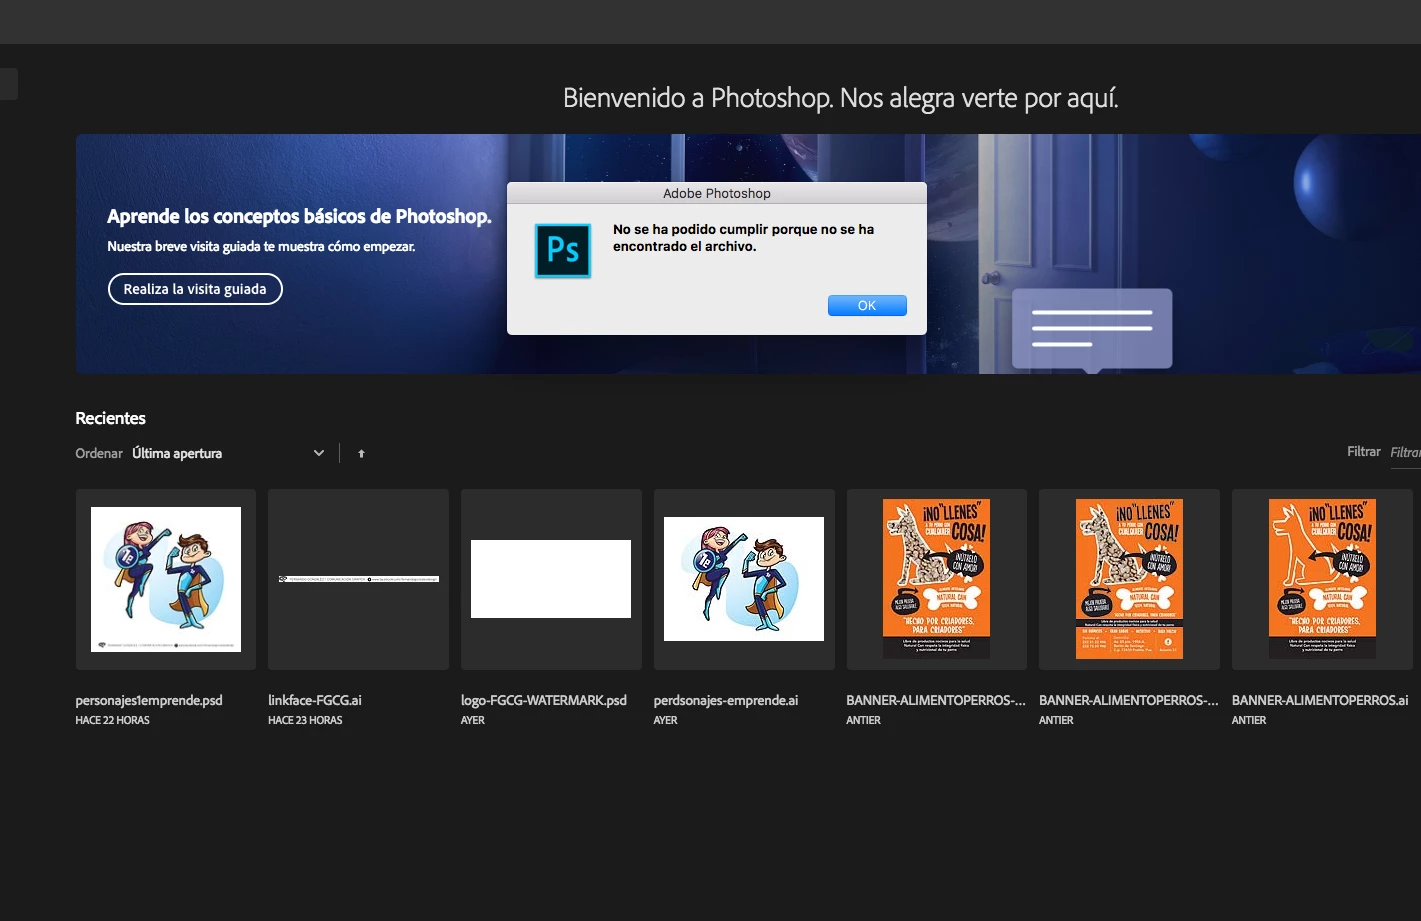Click the personajes1emprende.psd file name
1421x921 pixels.
coord(149,700)
